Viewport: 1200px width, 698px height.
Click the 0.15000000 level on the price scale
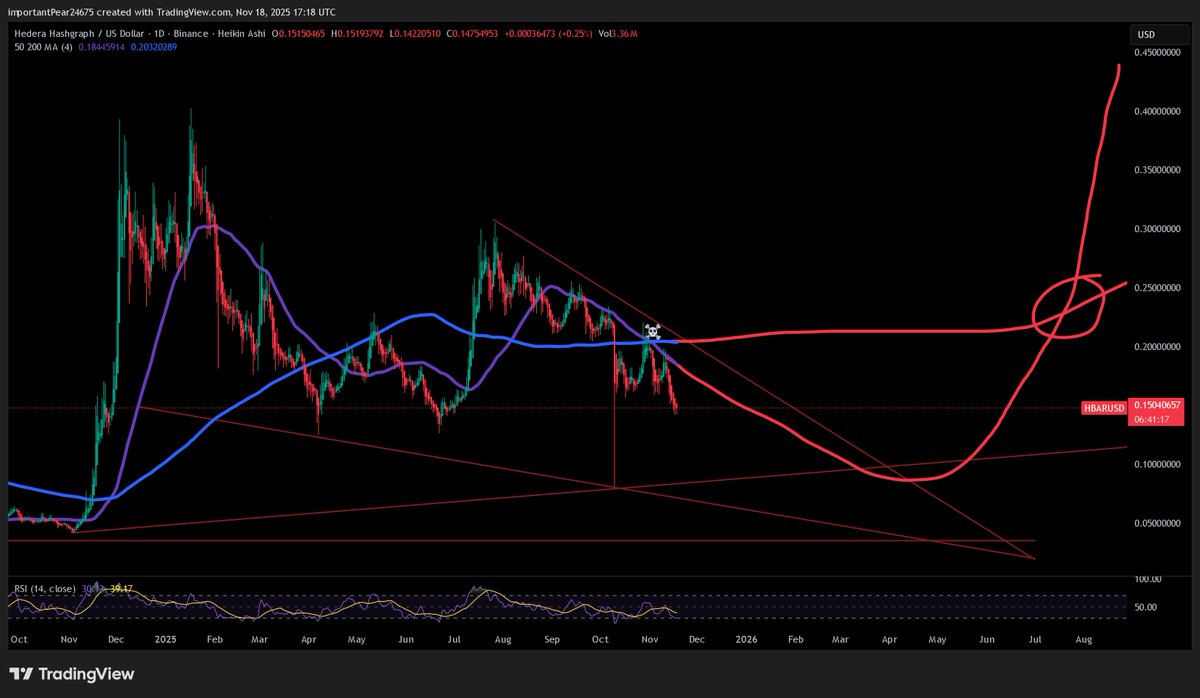1160,403
